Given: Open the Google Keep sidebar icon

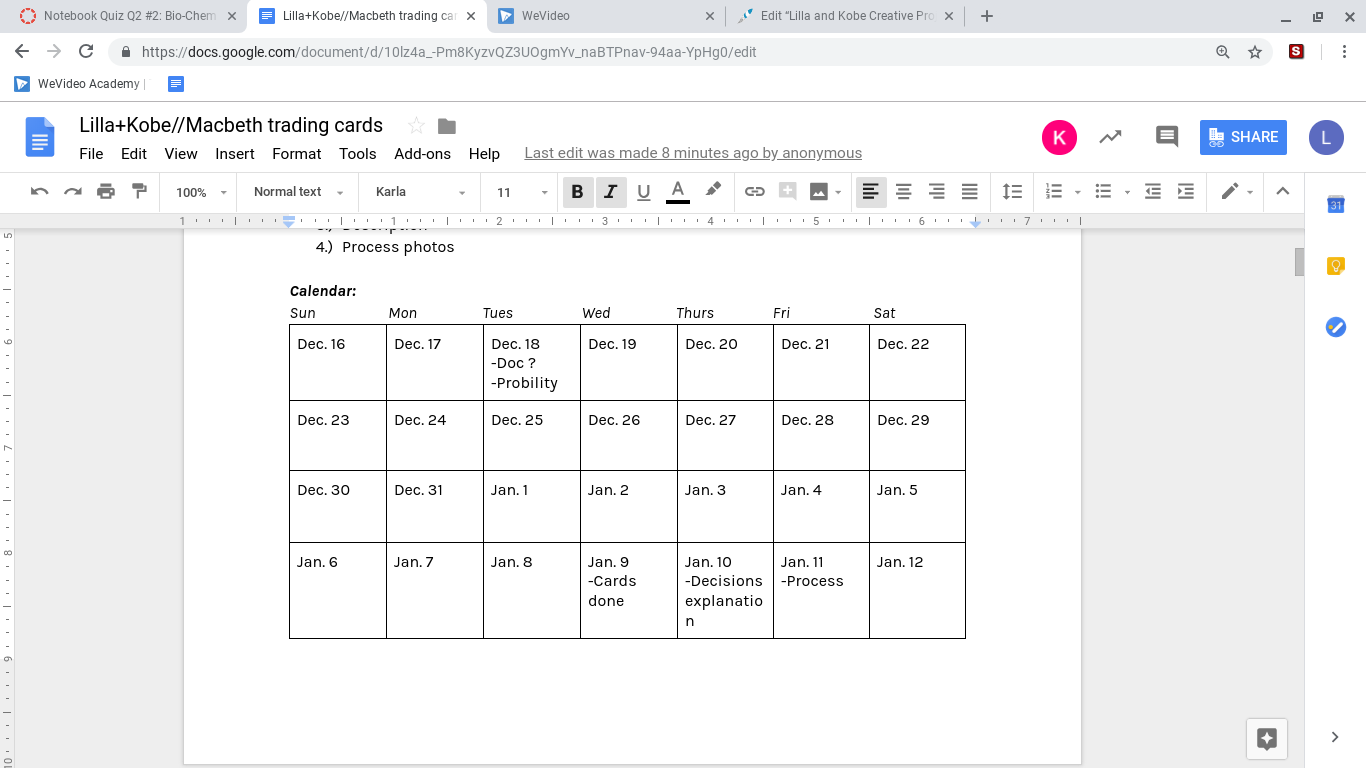Looking at the screenshot, I should coord(1335,266).
